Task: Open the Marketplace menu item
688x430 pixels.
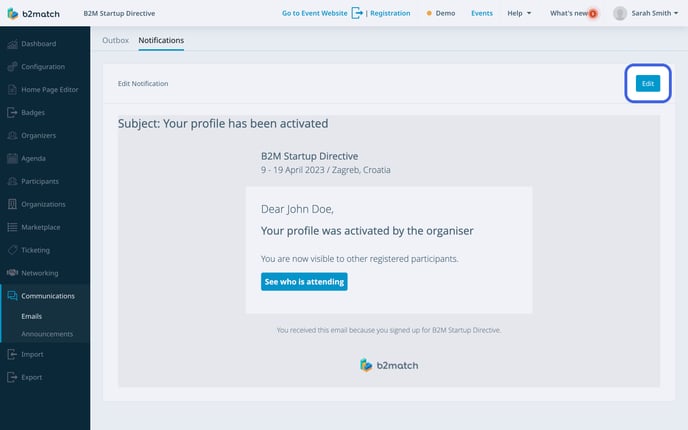Action: point(41,227)
